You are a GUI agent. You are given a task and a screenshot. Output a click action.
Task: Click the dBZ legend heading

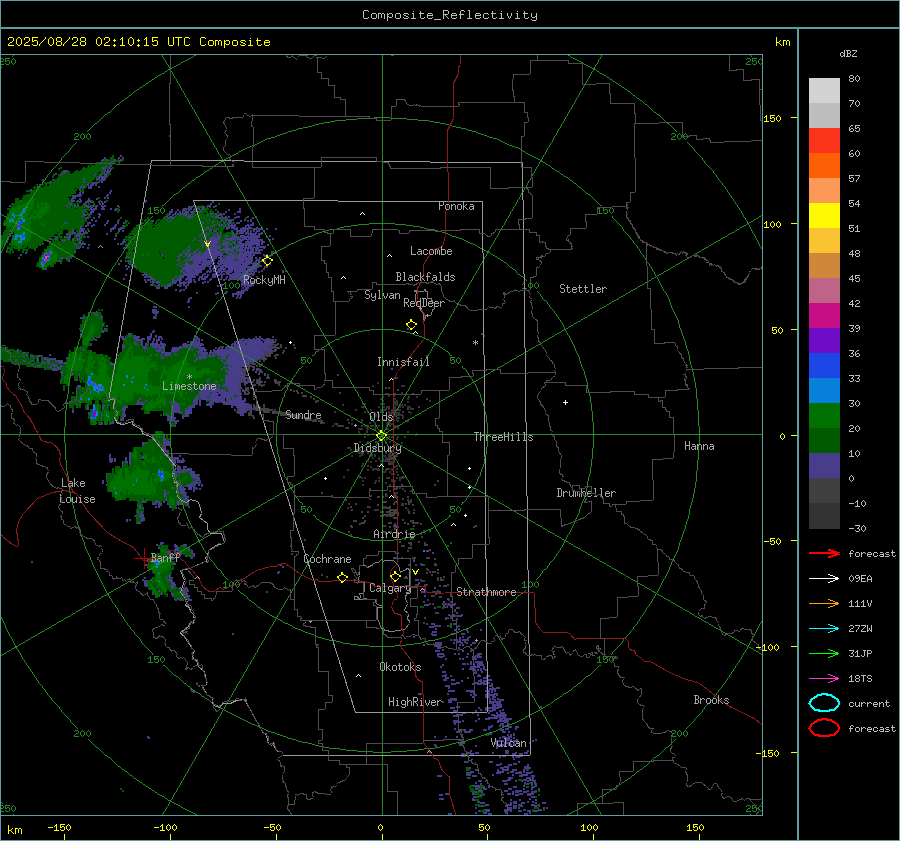tap(848, 54)
